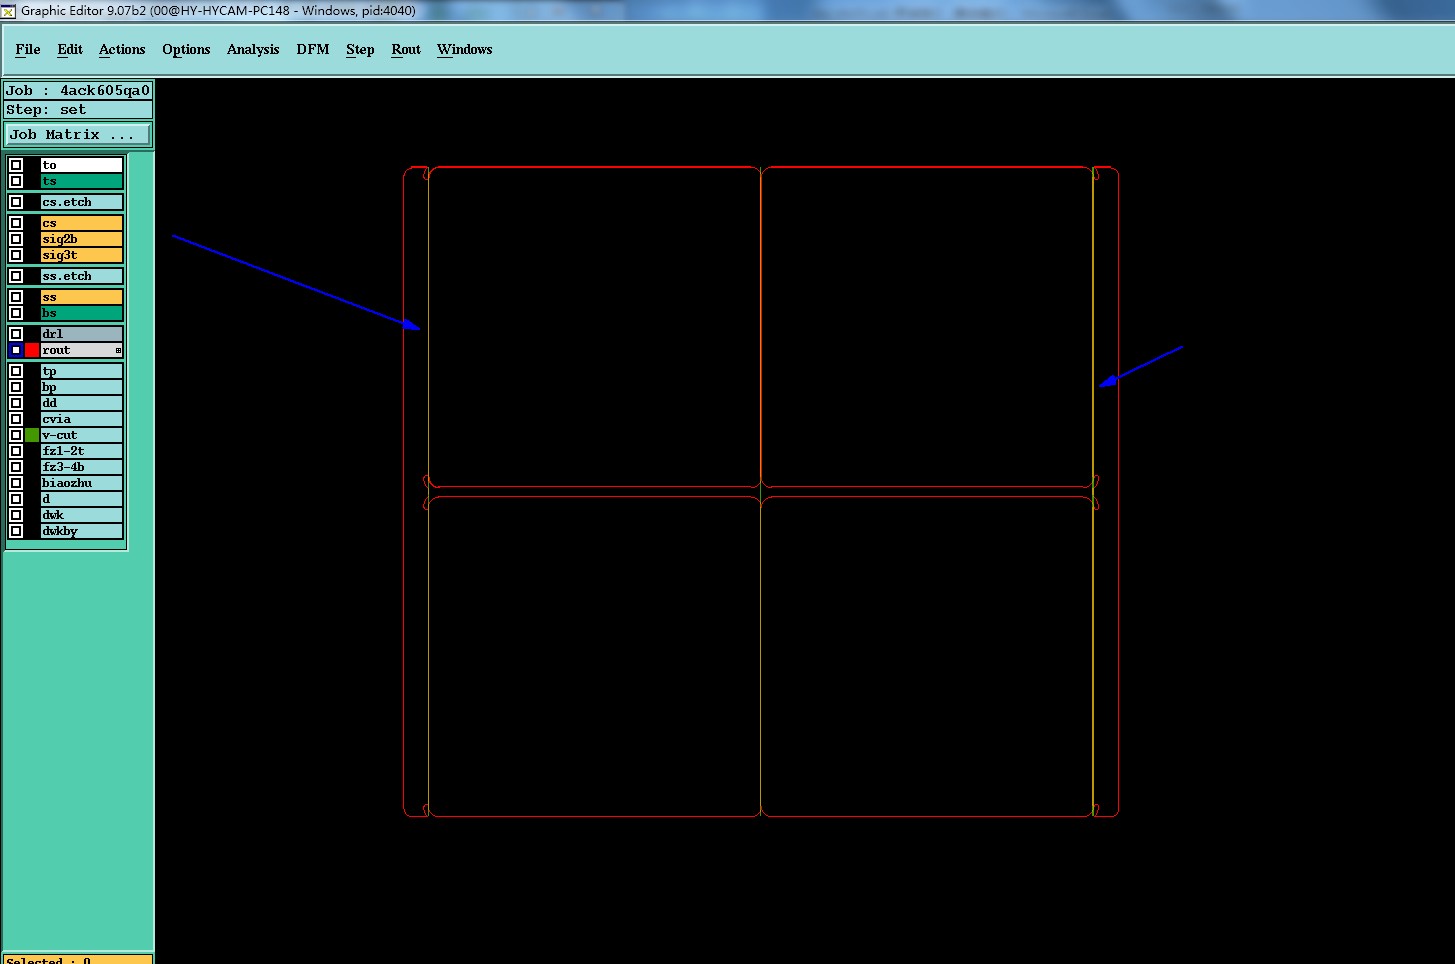1455x964 pixels.
Task: Open the DFM menu
Action: pos(313,49)
